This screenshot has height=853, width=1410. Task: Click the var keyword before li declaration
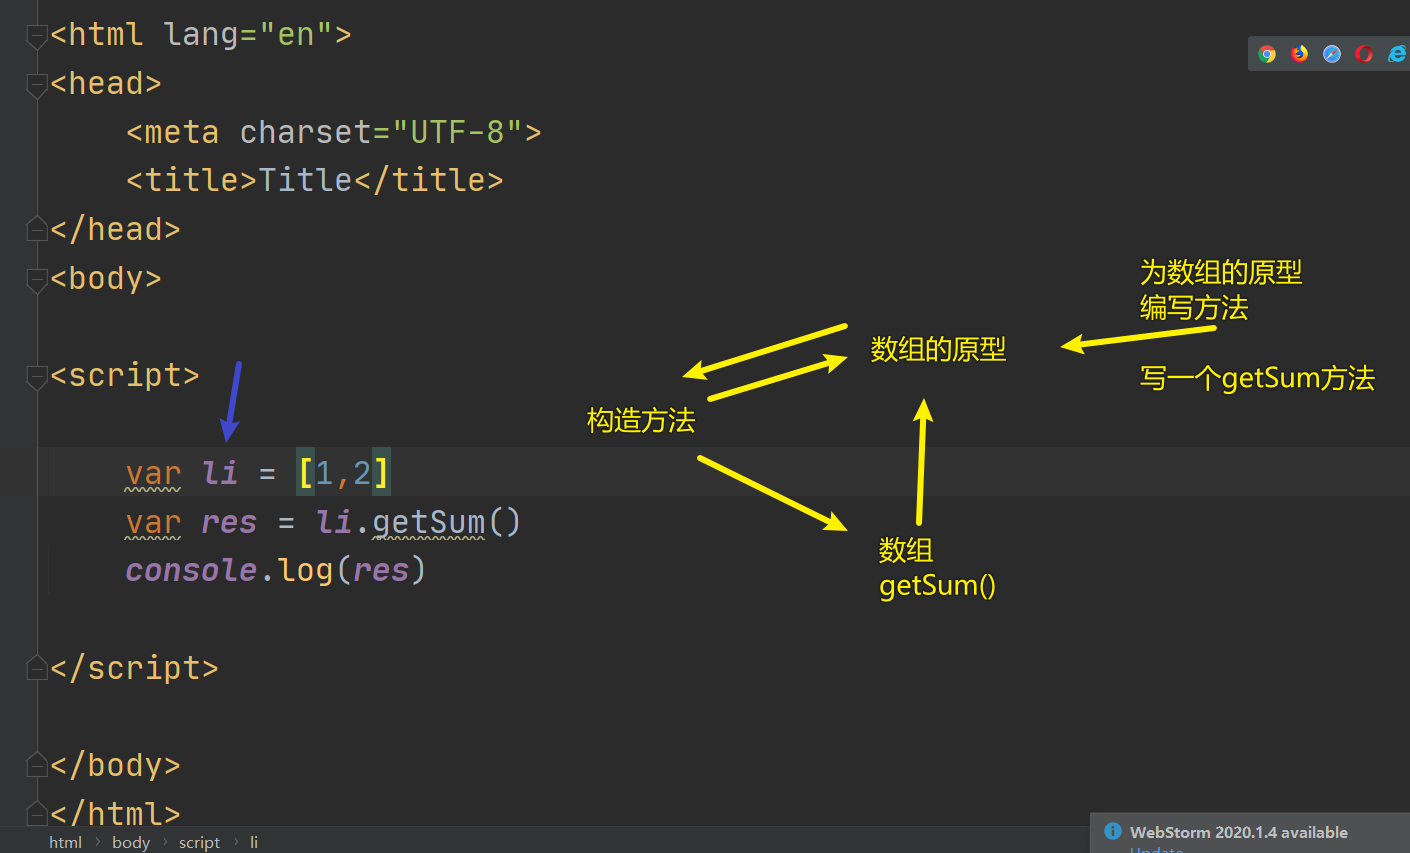[153, 473]
